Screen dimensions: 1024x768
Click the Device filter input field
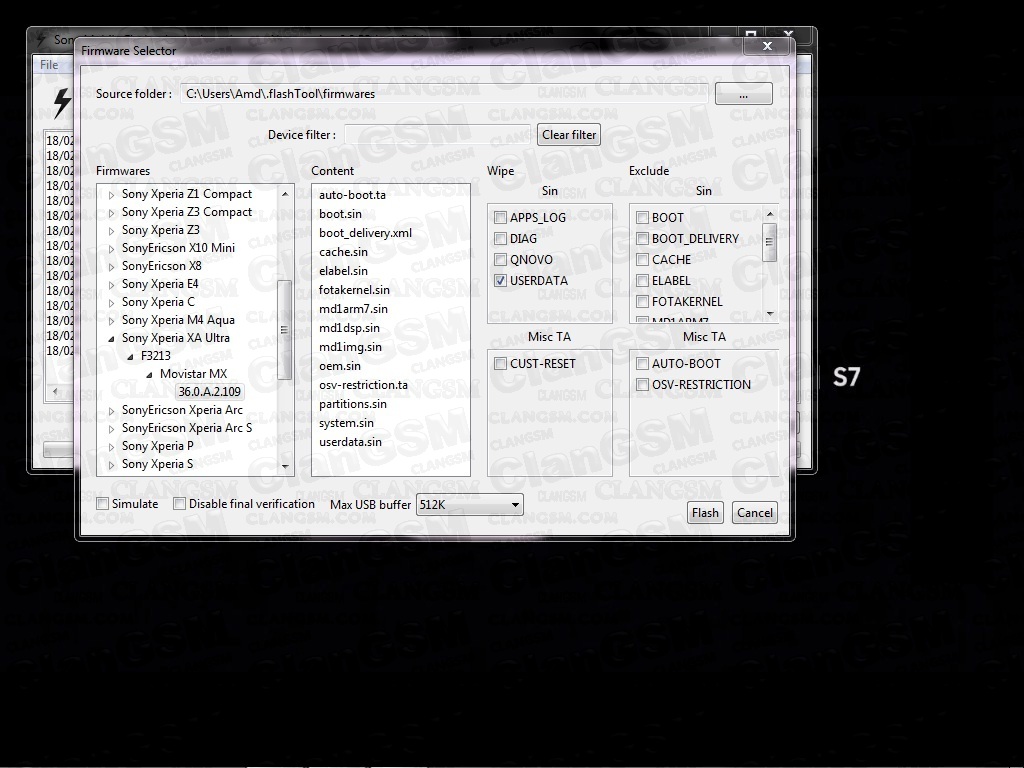click(437, 135)
